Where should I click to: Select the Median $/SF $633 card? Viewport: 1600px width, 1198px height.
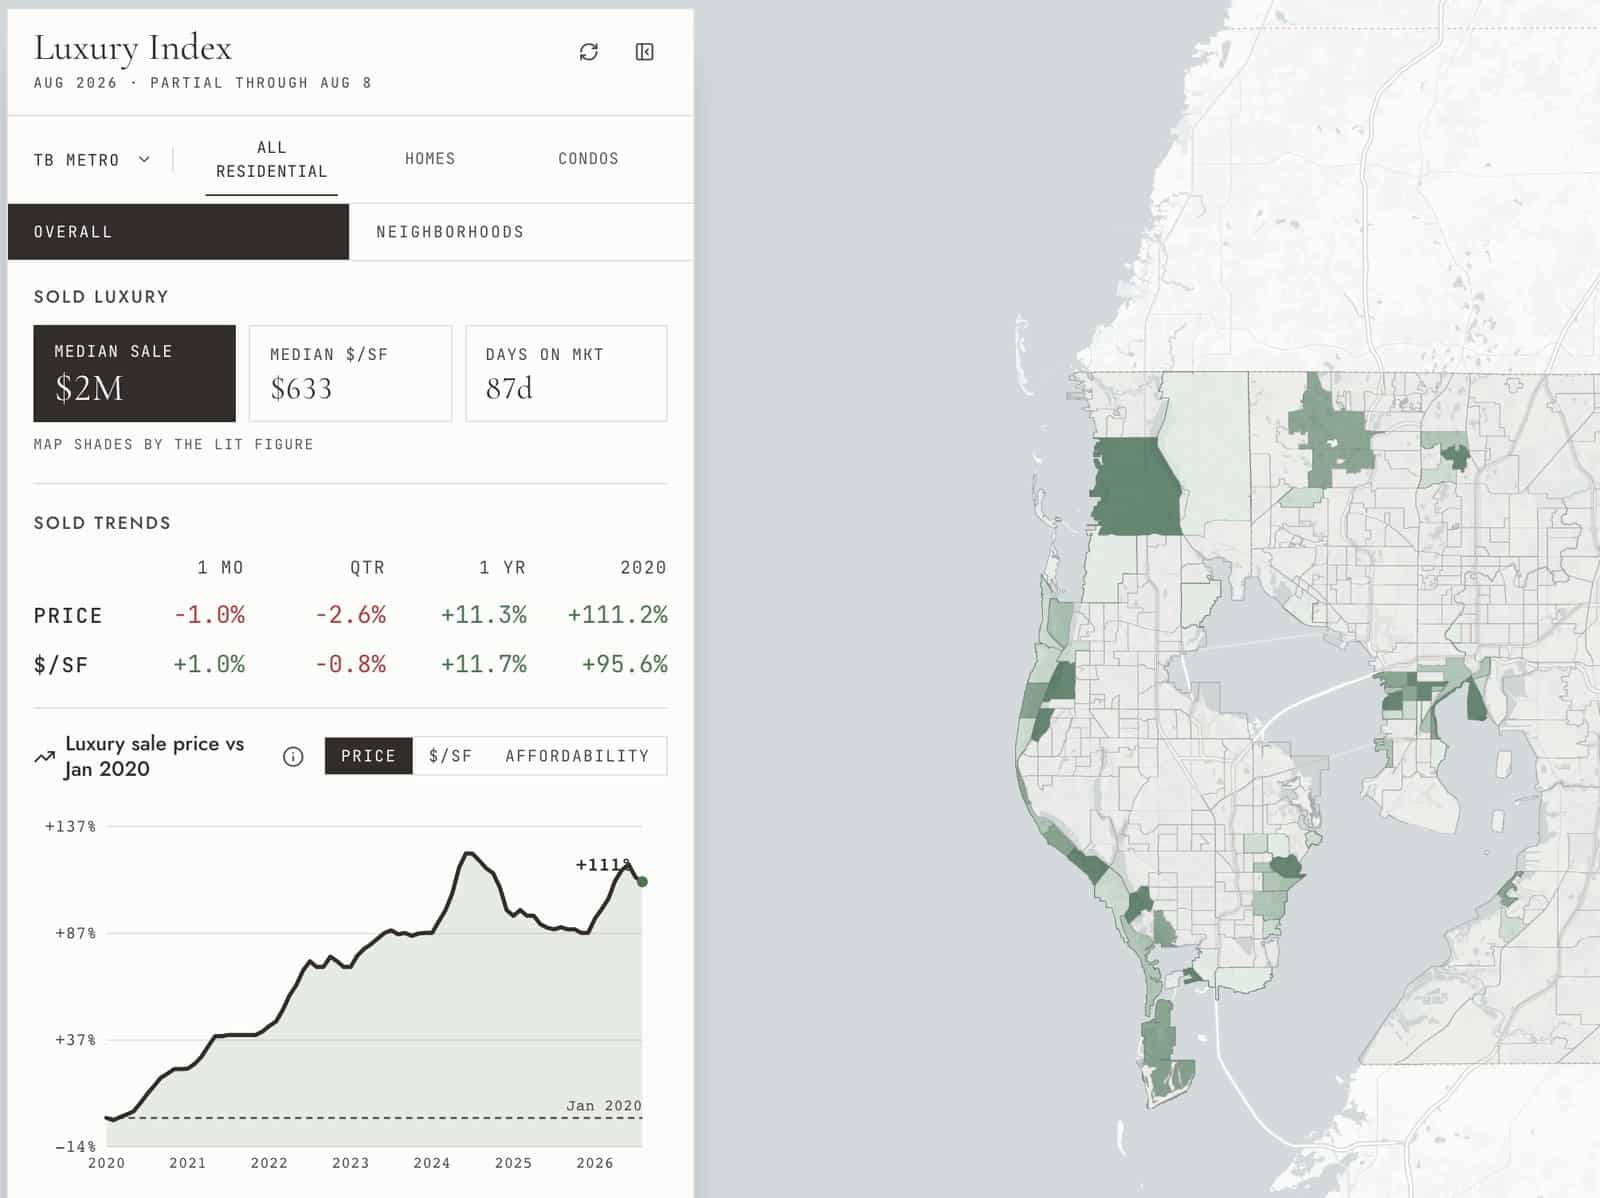(x=350, y=373)
